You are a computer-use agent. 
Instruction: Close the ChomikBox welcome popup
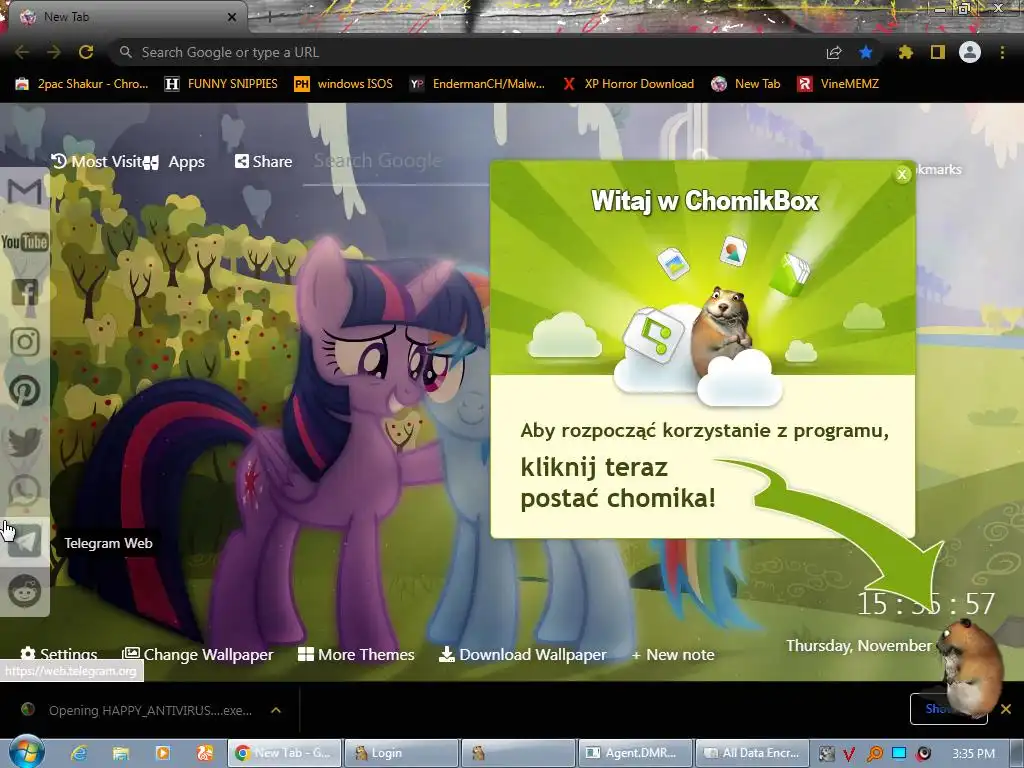tap(902, 174)
